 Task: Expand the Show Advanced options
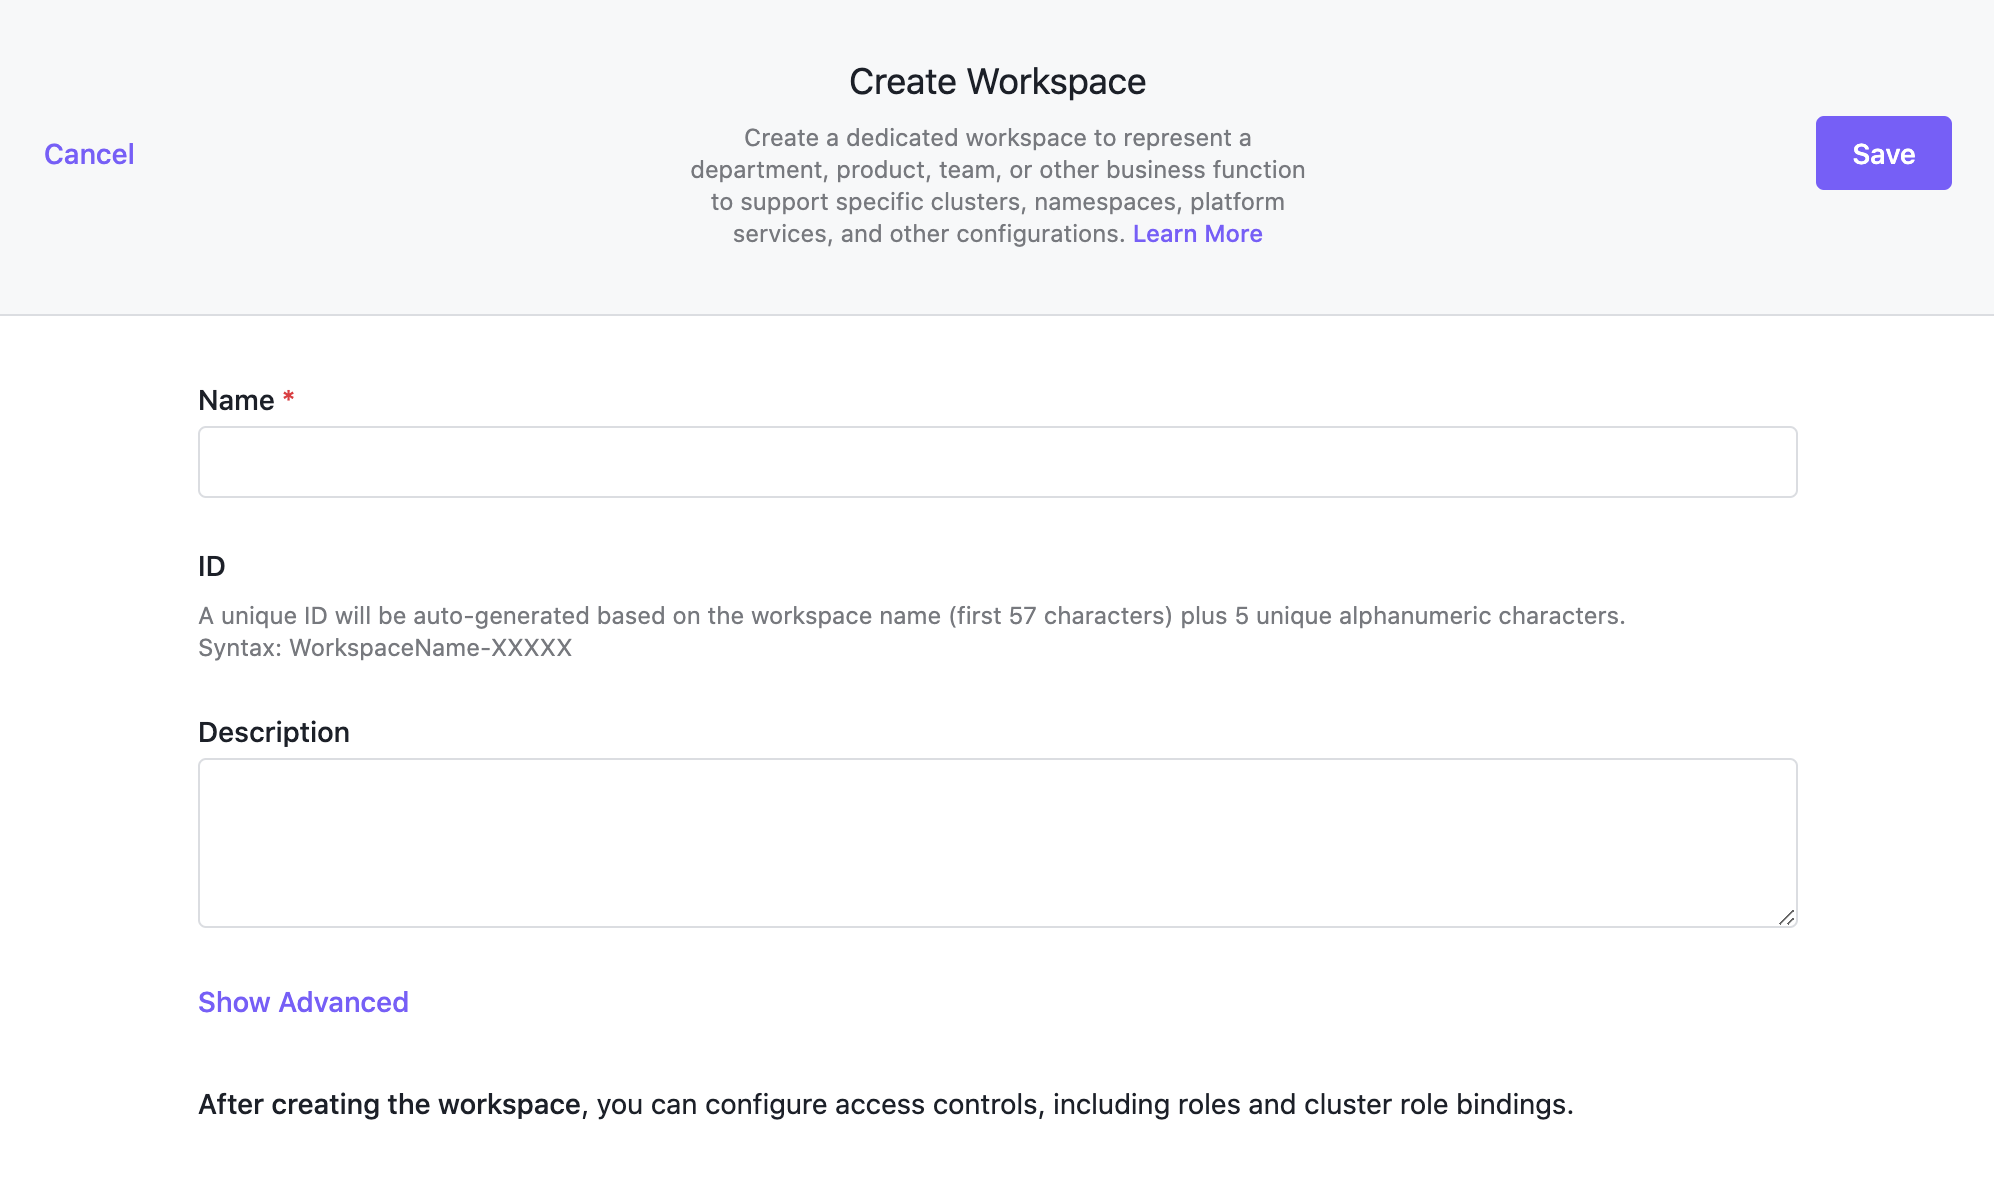(x=303, y=1002)
